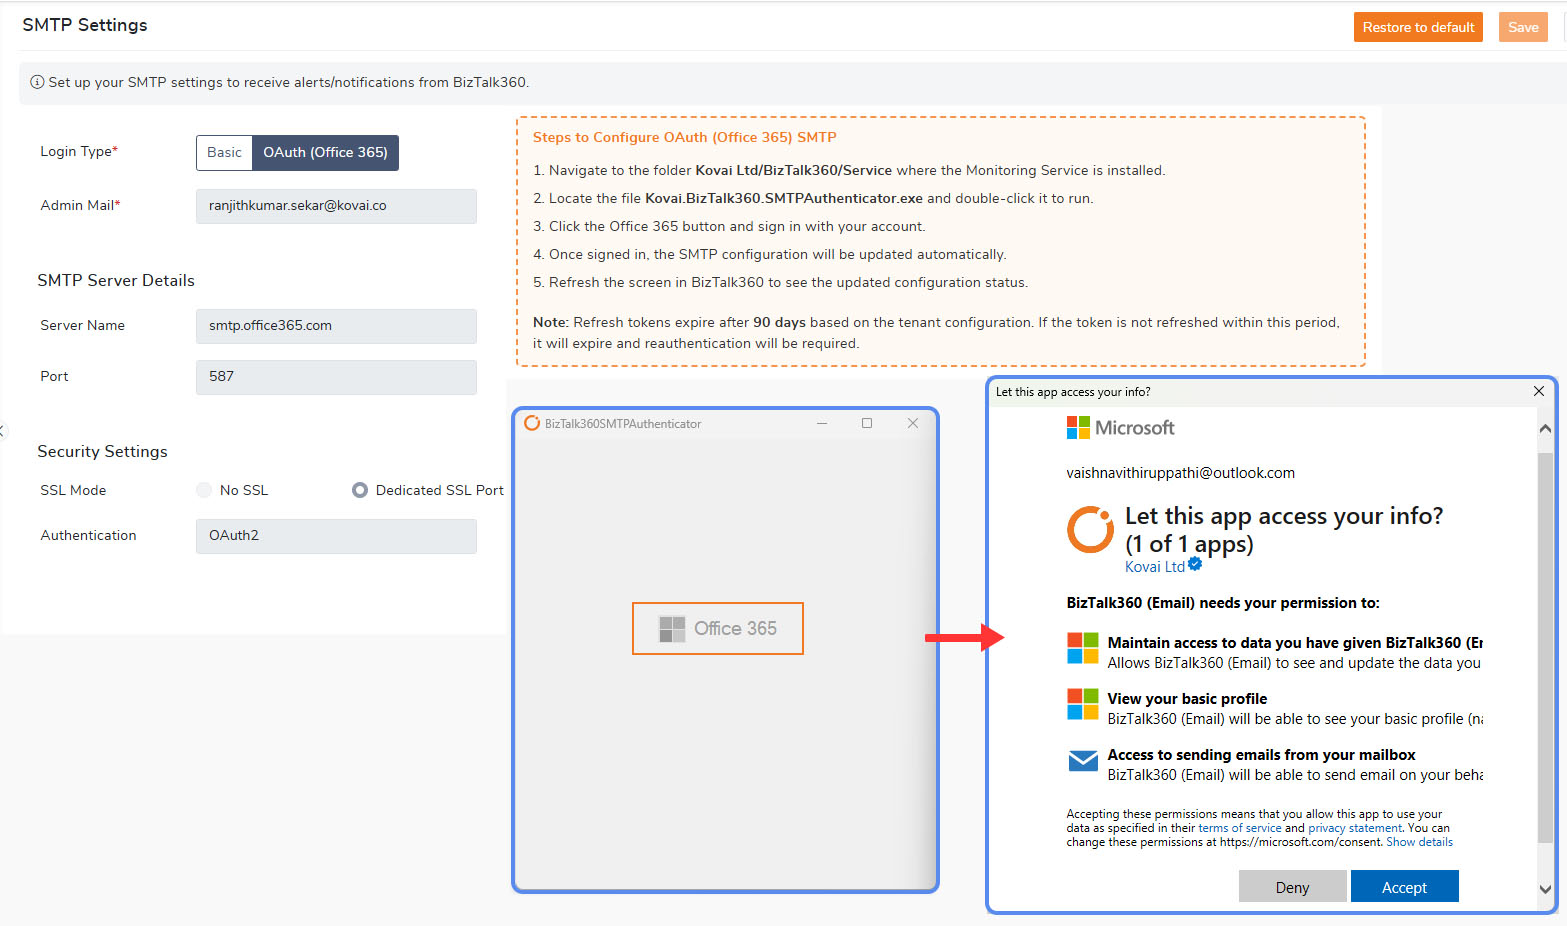
Task: Open the terms of service link
Action: 1239,828
